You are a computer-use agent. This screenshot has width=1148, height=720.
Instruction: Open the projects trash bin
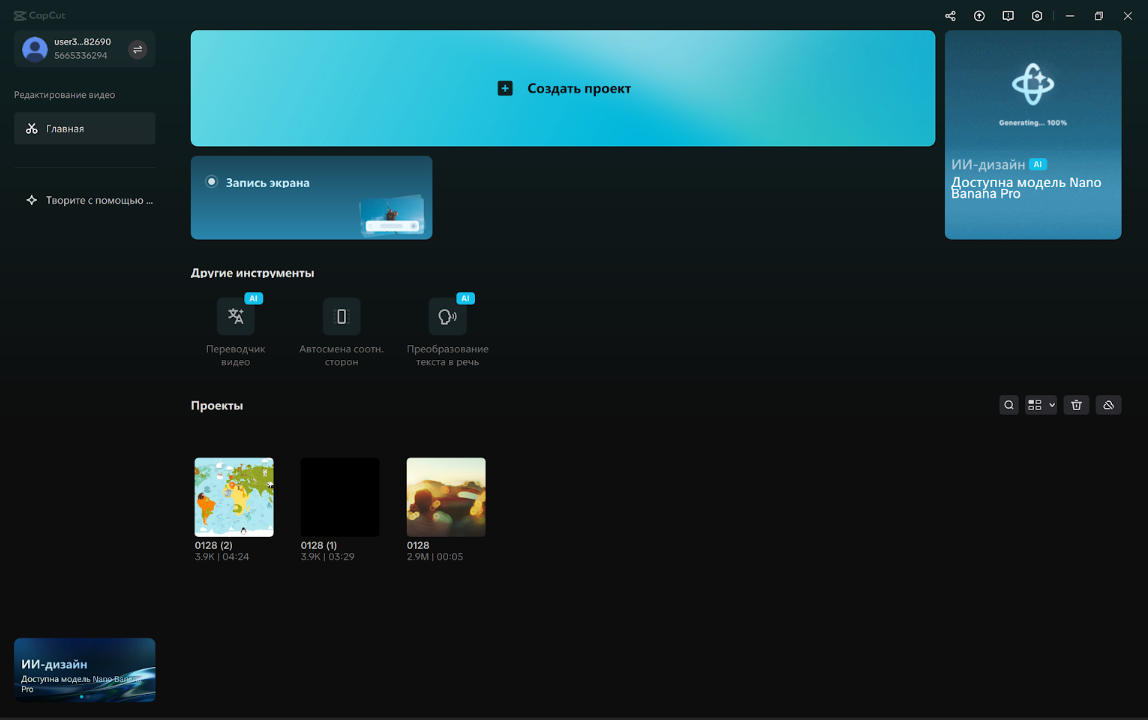[1076, 405]
